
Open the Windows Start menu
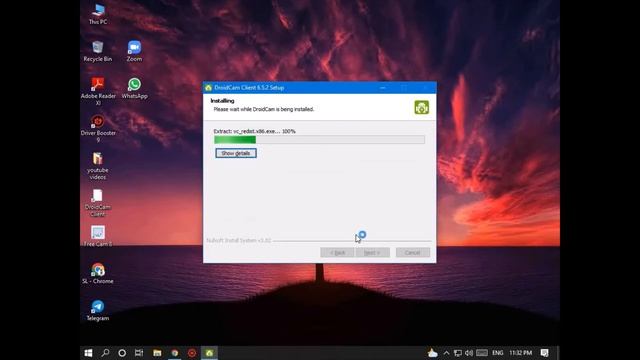[x=88, y=353]
